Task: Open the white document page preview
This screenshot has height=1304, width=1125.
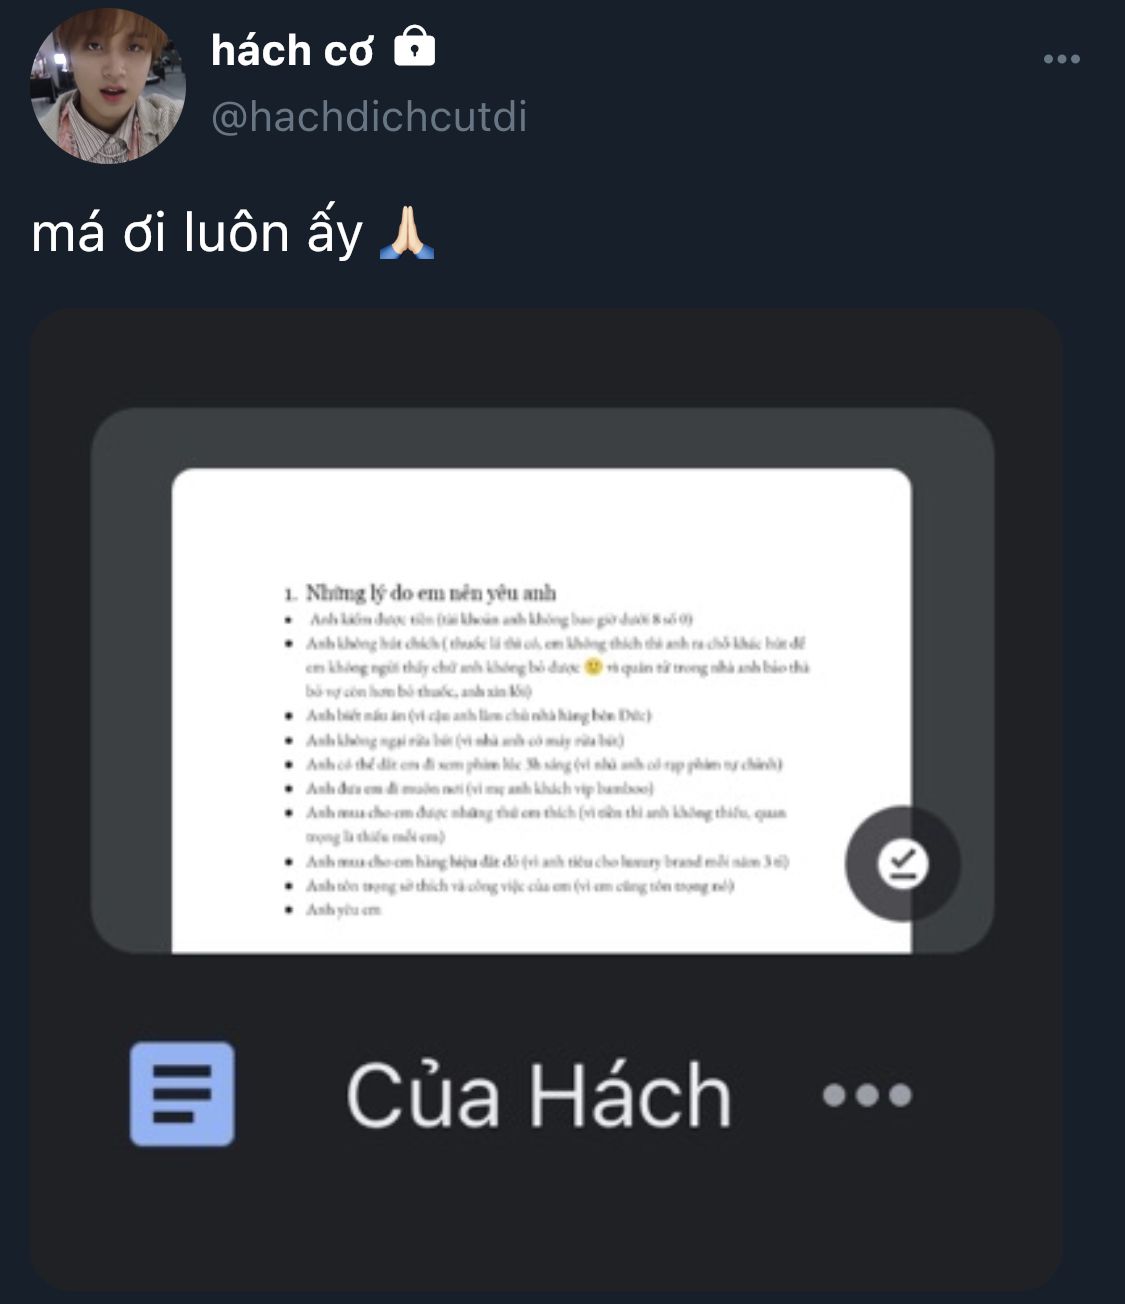Action: coord(541,711)
